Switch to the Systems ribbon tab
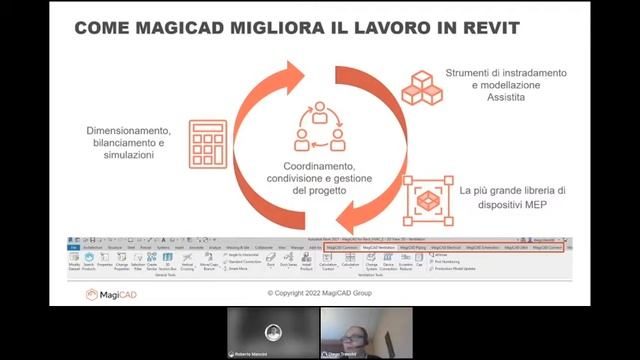 pos(163,247)
